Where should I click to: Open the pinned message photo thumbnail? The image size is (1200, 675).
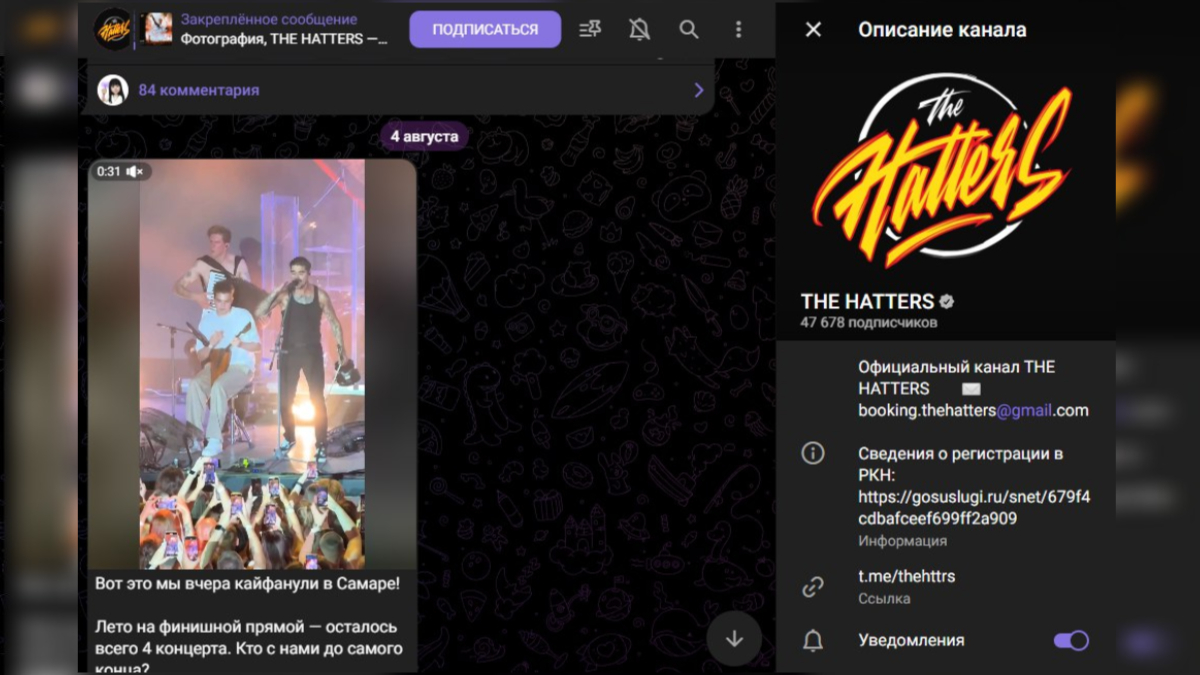point(158,29)
